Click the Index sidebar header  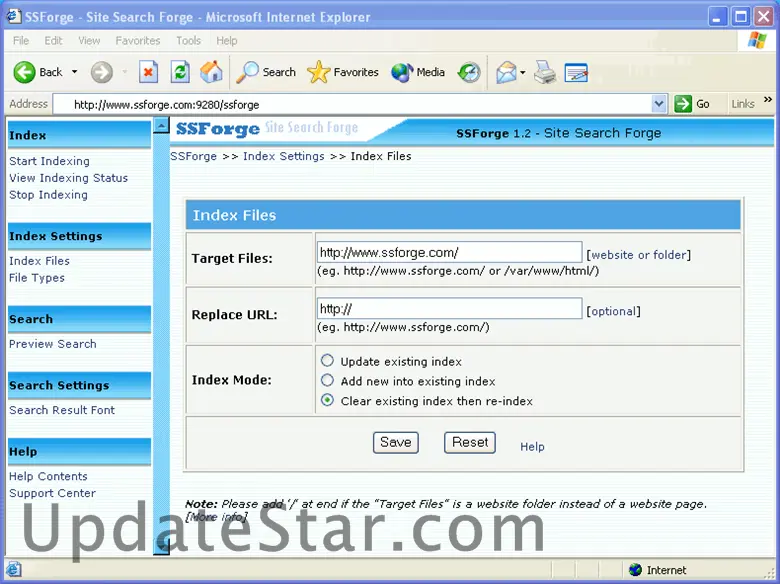coord(79,135)
